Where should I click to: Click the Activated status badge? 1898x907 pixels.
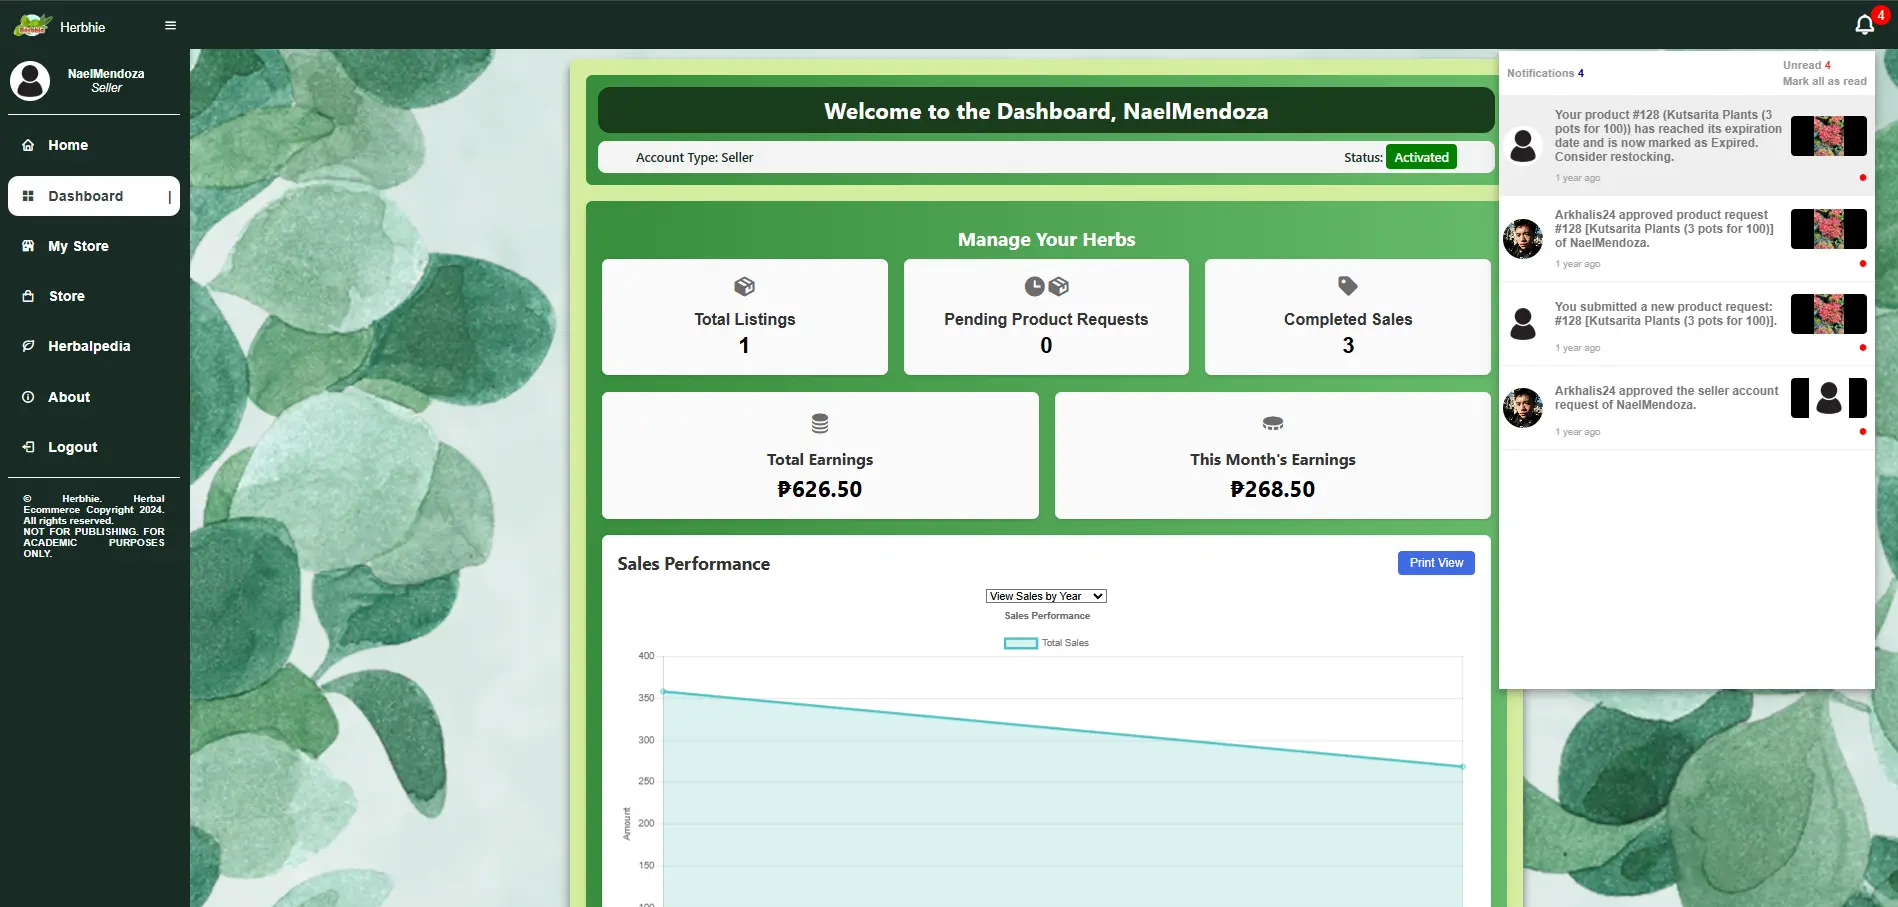(1421, 157)
